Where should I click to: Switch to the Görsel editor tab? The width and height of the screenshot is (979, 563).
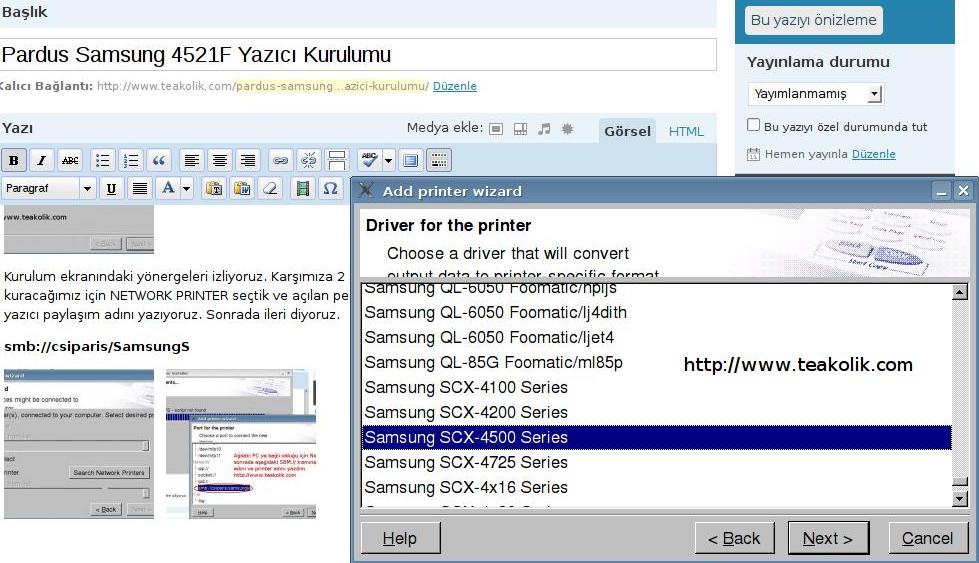627,131
